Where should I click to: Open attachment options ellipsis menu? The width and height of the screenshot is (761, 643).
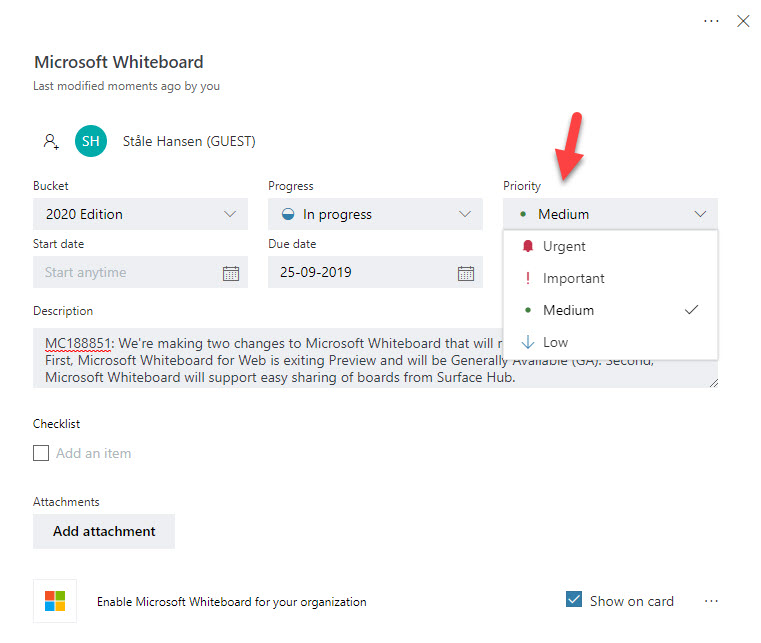click(711, 601)
